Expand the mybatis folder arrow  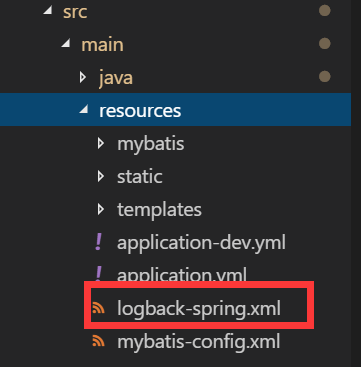coord(101,144)
